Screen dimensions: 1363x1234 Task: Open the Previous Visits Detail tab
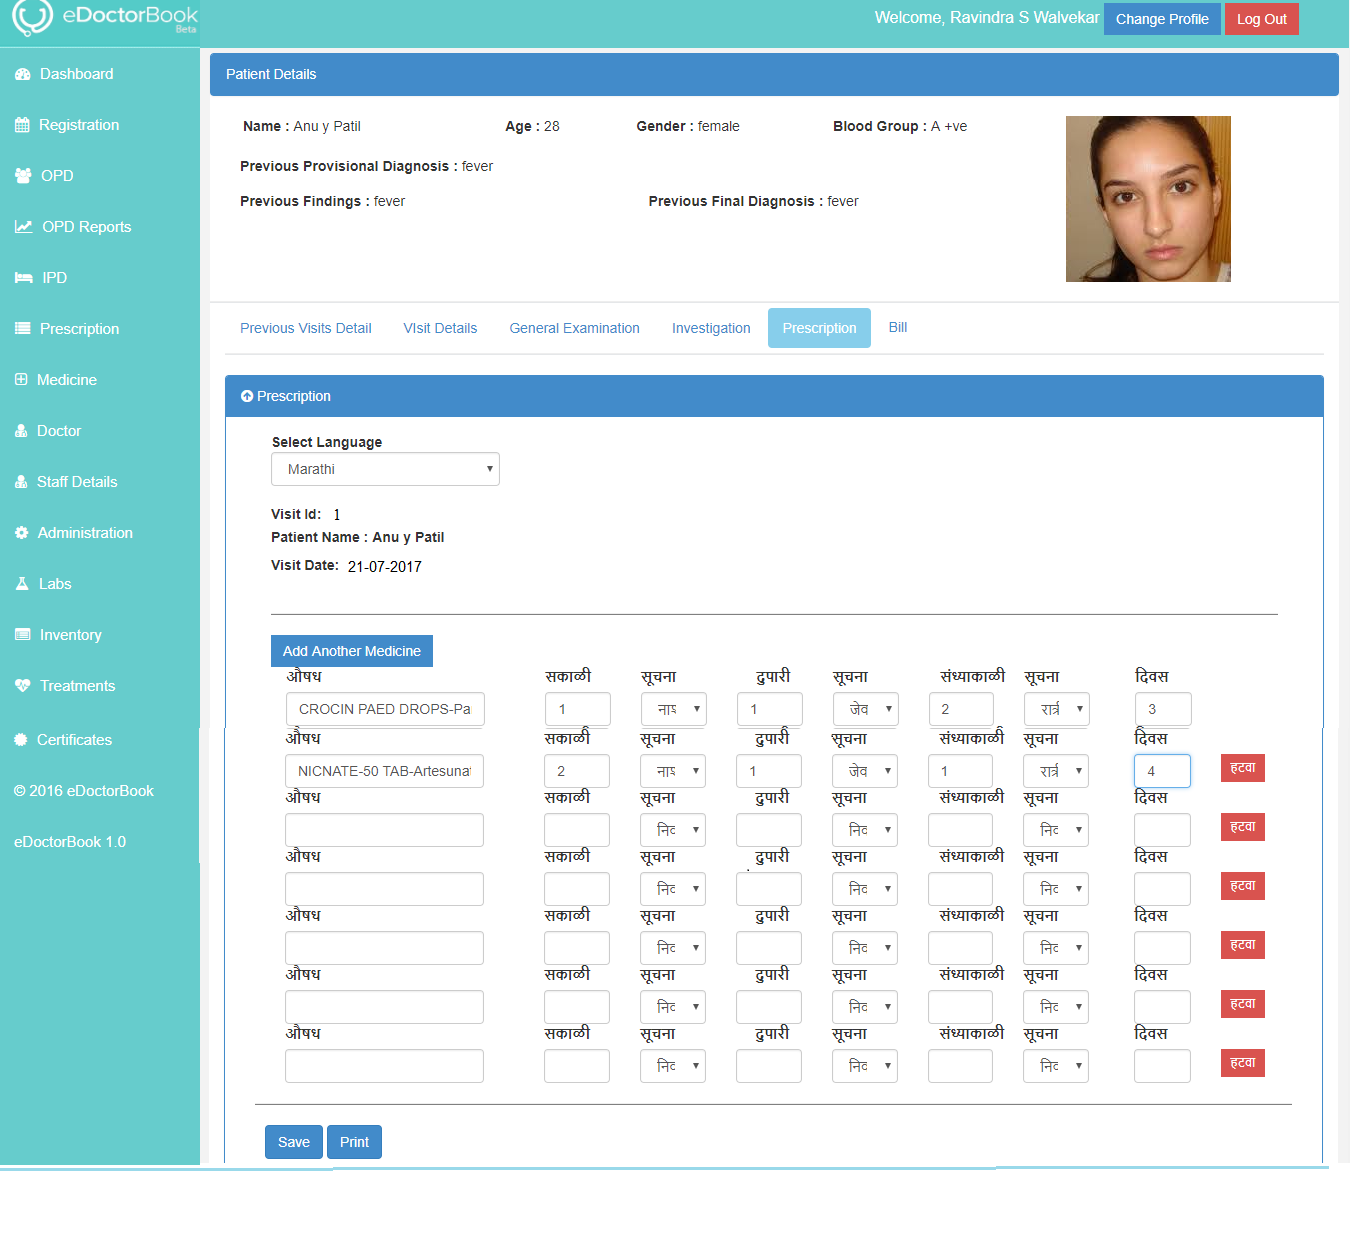coord(305,328)
